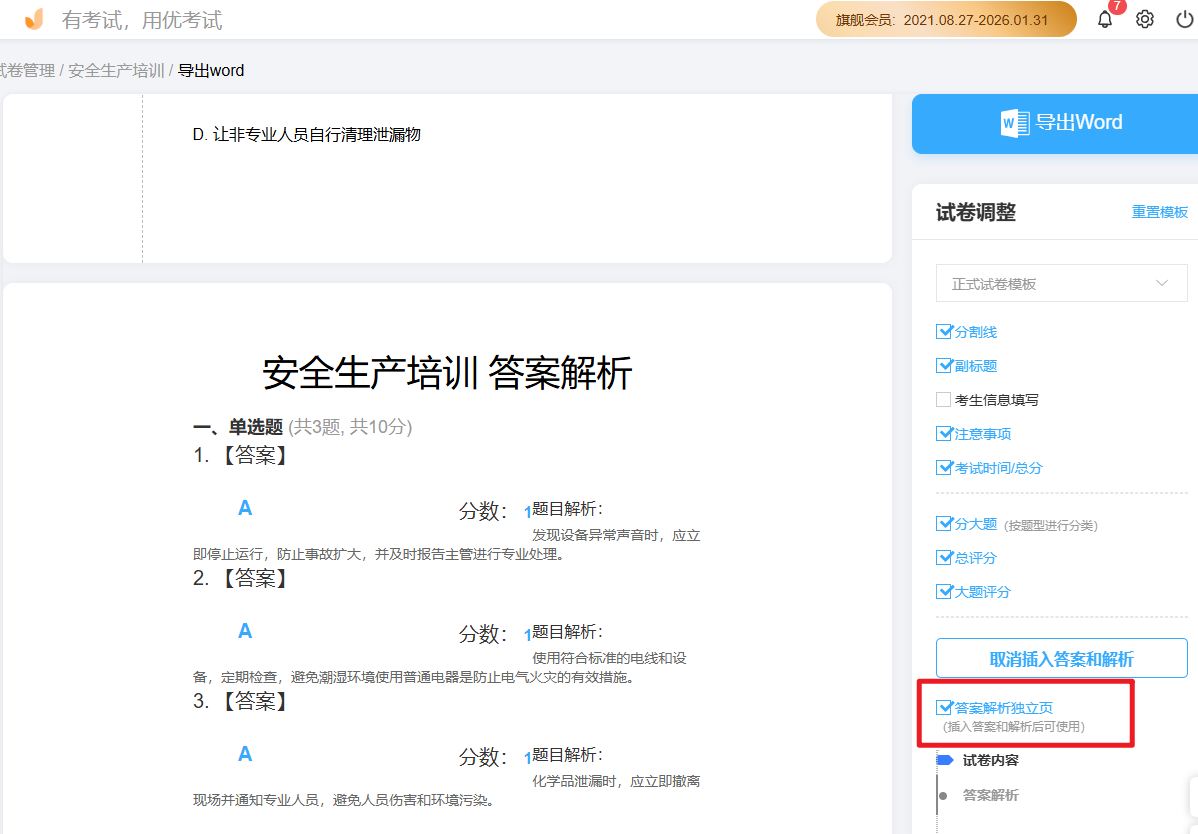Disable the 副标题 checkbox
Screen dimensions: 1198x834
point(942,365)
